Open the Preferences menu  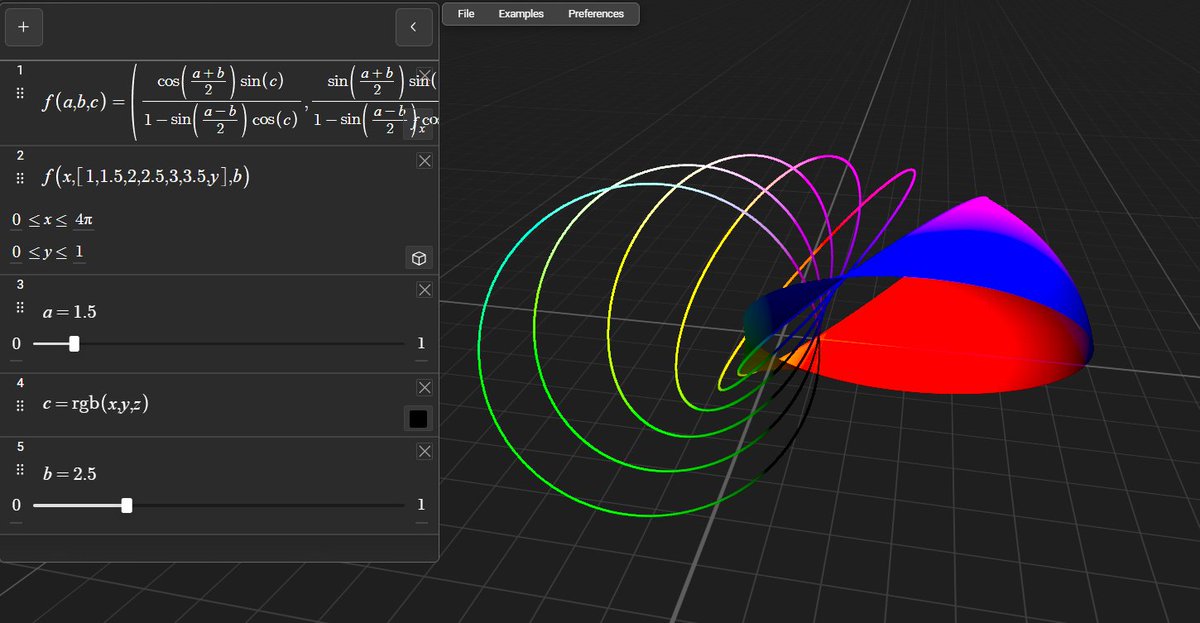[x=596, y=14]
